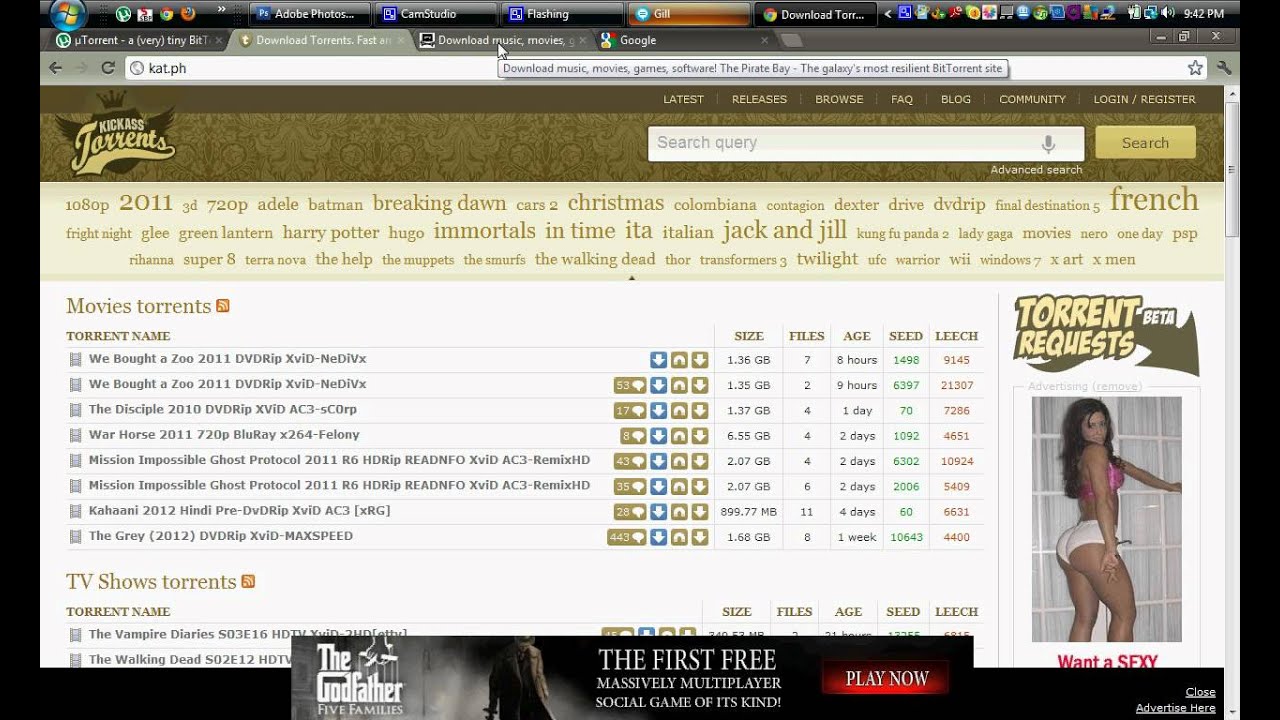
Task: Sort movies by the SEED column header
Action: (906, 336)
